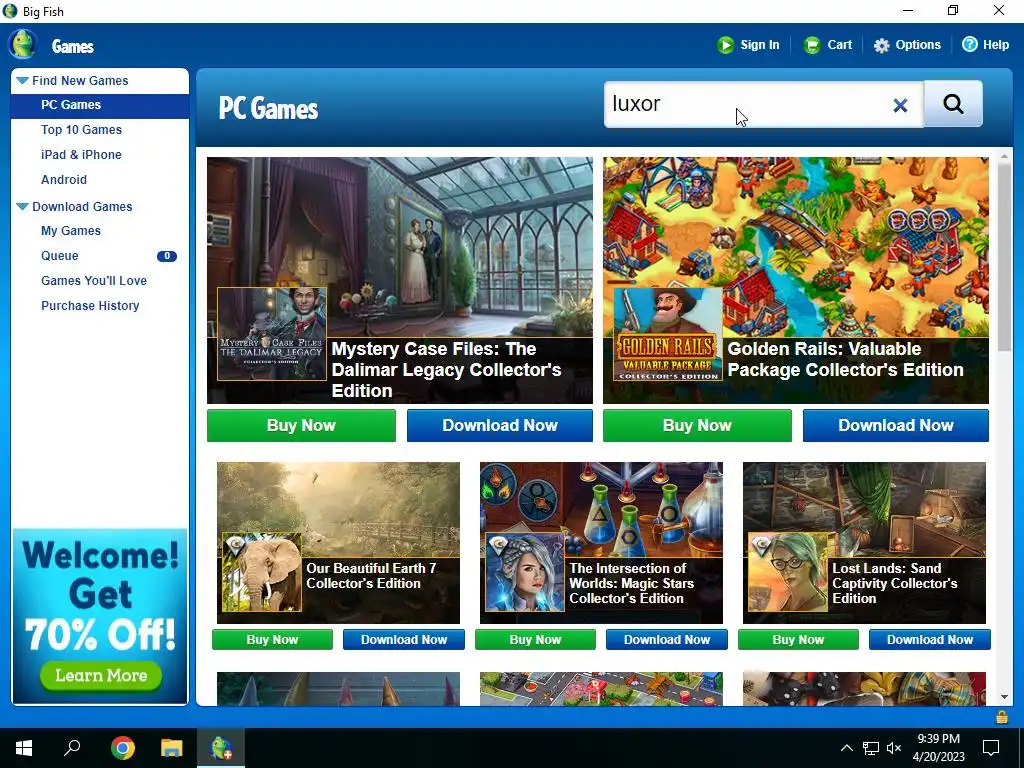Open Games You'll Love
This screenshot has width=1024, height=768.
tap(93, 281)
